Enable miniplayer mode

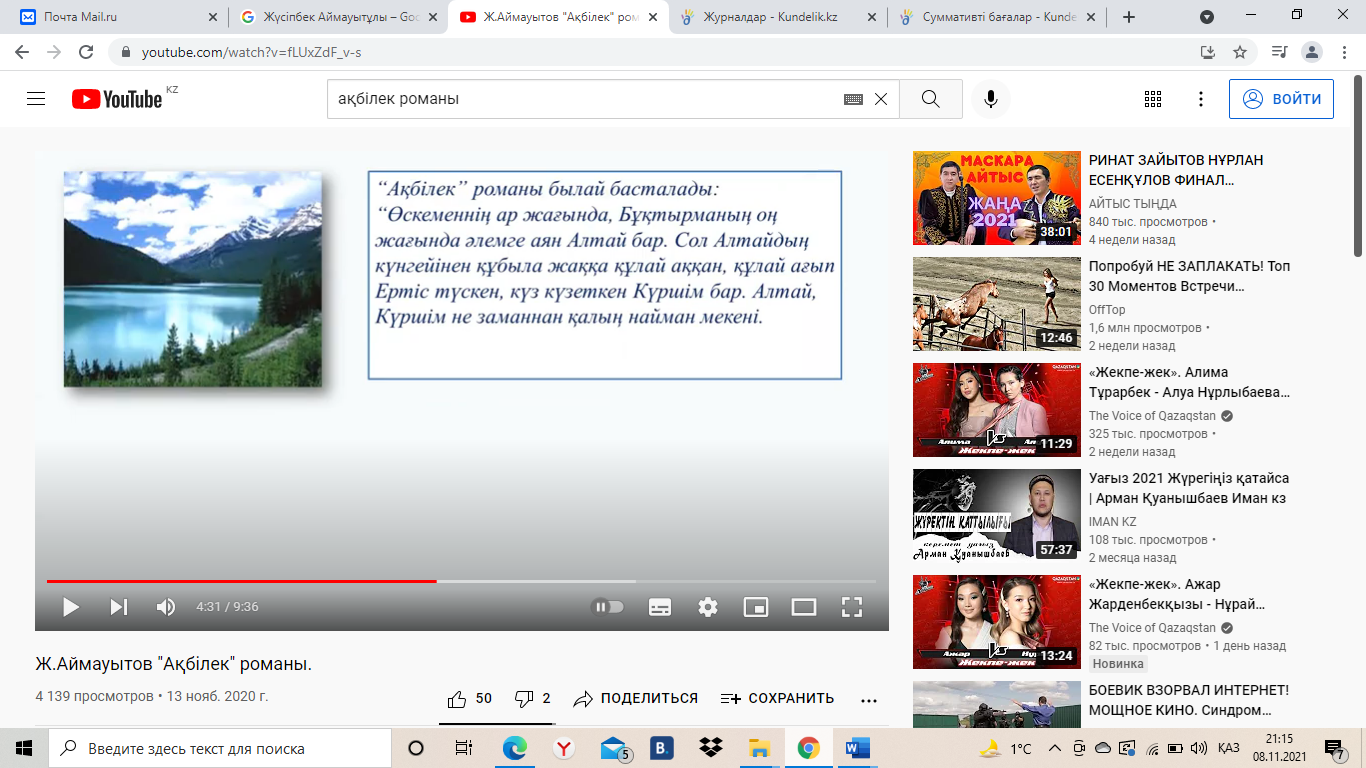[756, 607]
